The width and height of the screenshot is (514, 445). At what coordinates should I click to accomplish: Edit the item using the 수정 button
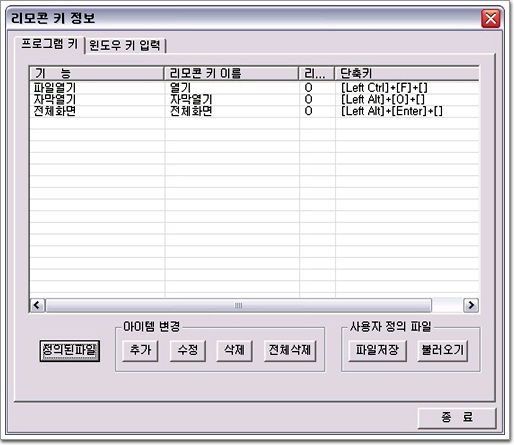pyautogui.click(x=188, y=350)
